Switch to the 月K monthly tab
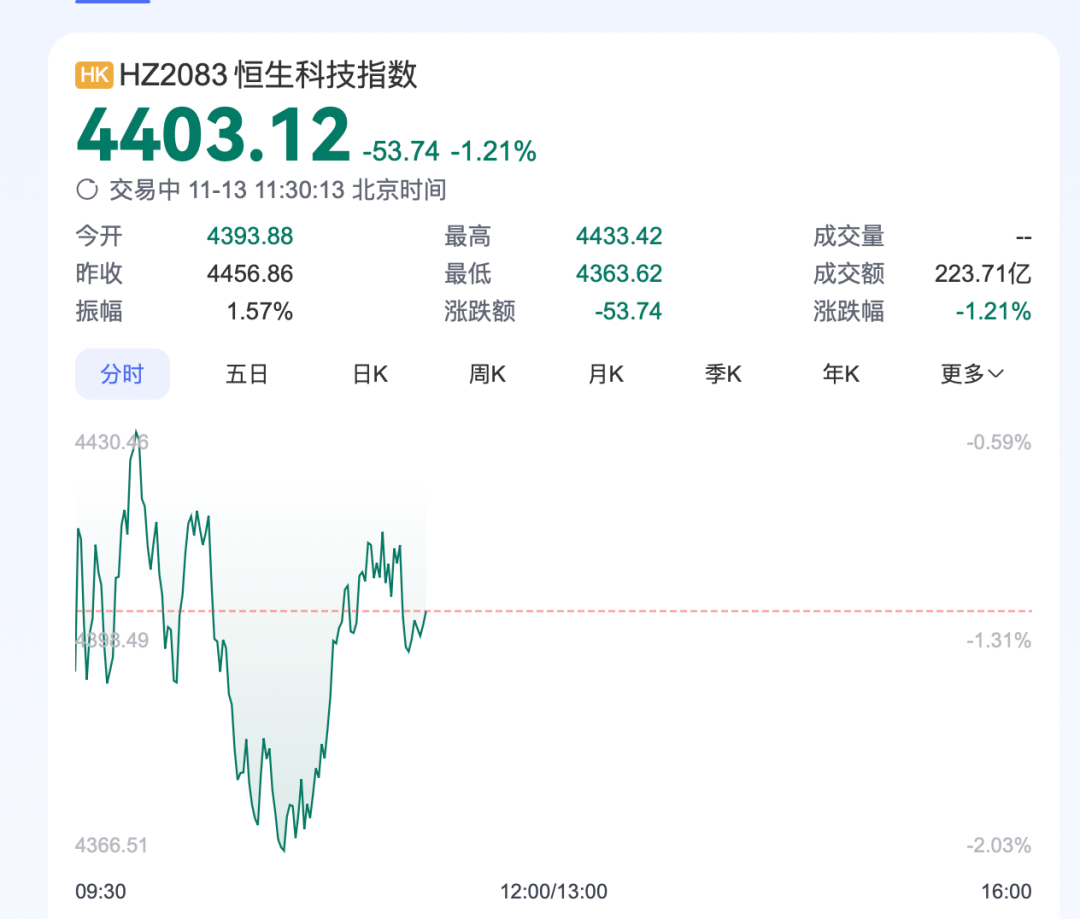This screenshot has height=919, width=1080. tap(605, 374)
